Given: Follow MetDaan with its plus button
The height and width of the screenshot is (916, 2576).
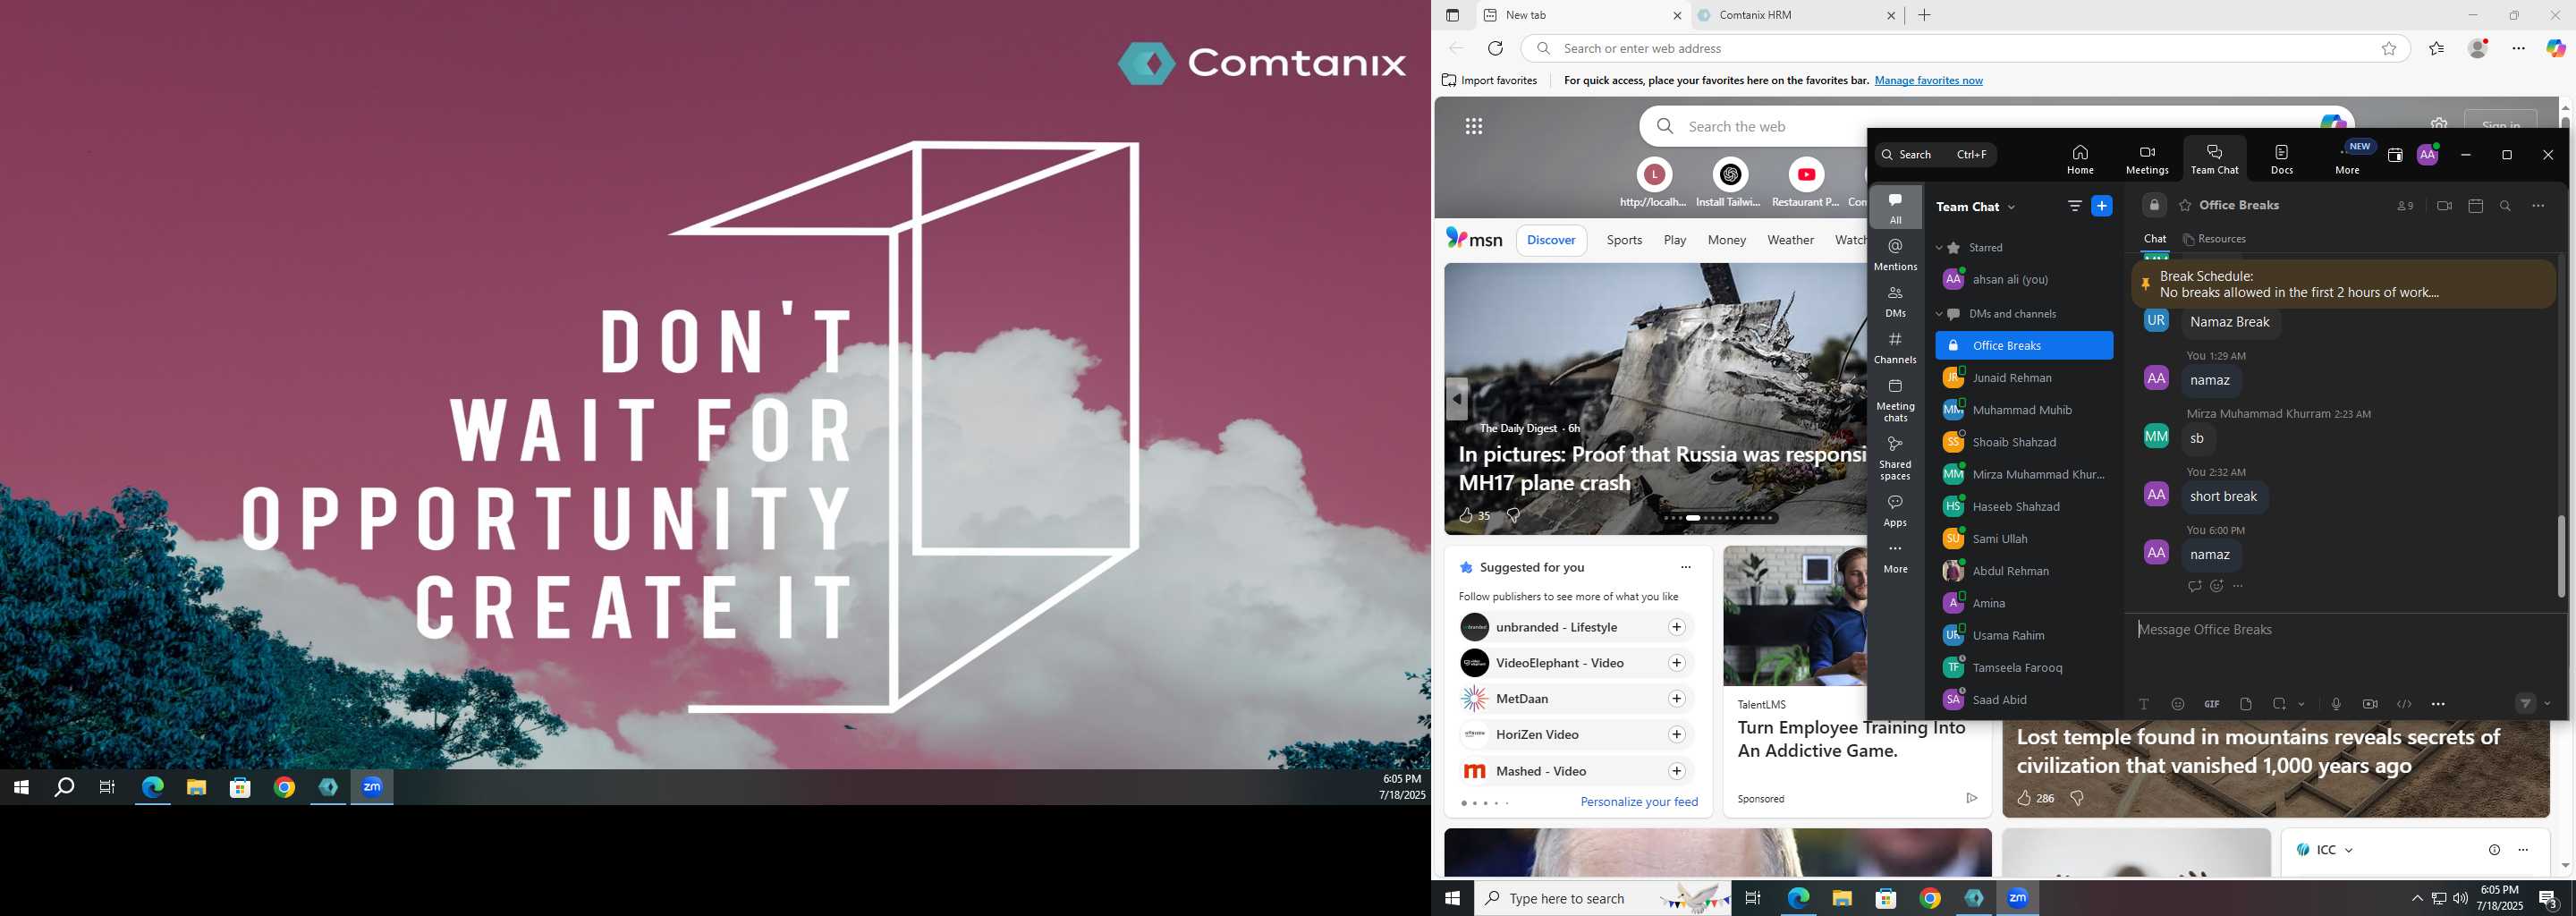Looking at the screenshot, I should coord(1677,699).
